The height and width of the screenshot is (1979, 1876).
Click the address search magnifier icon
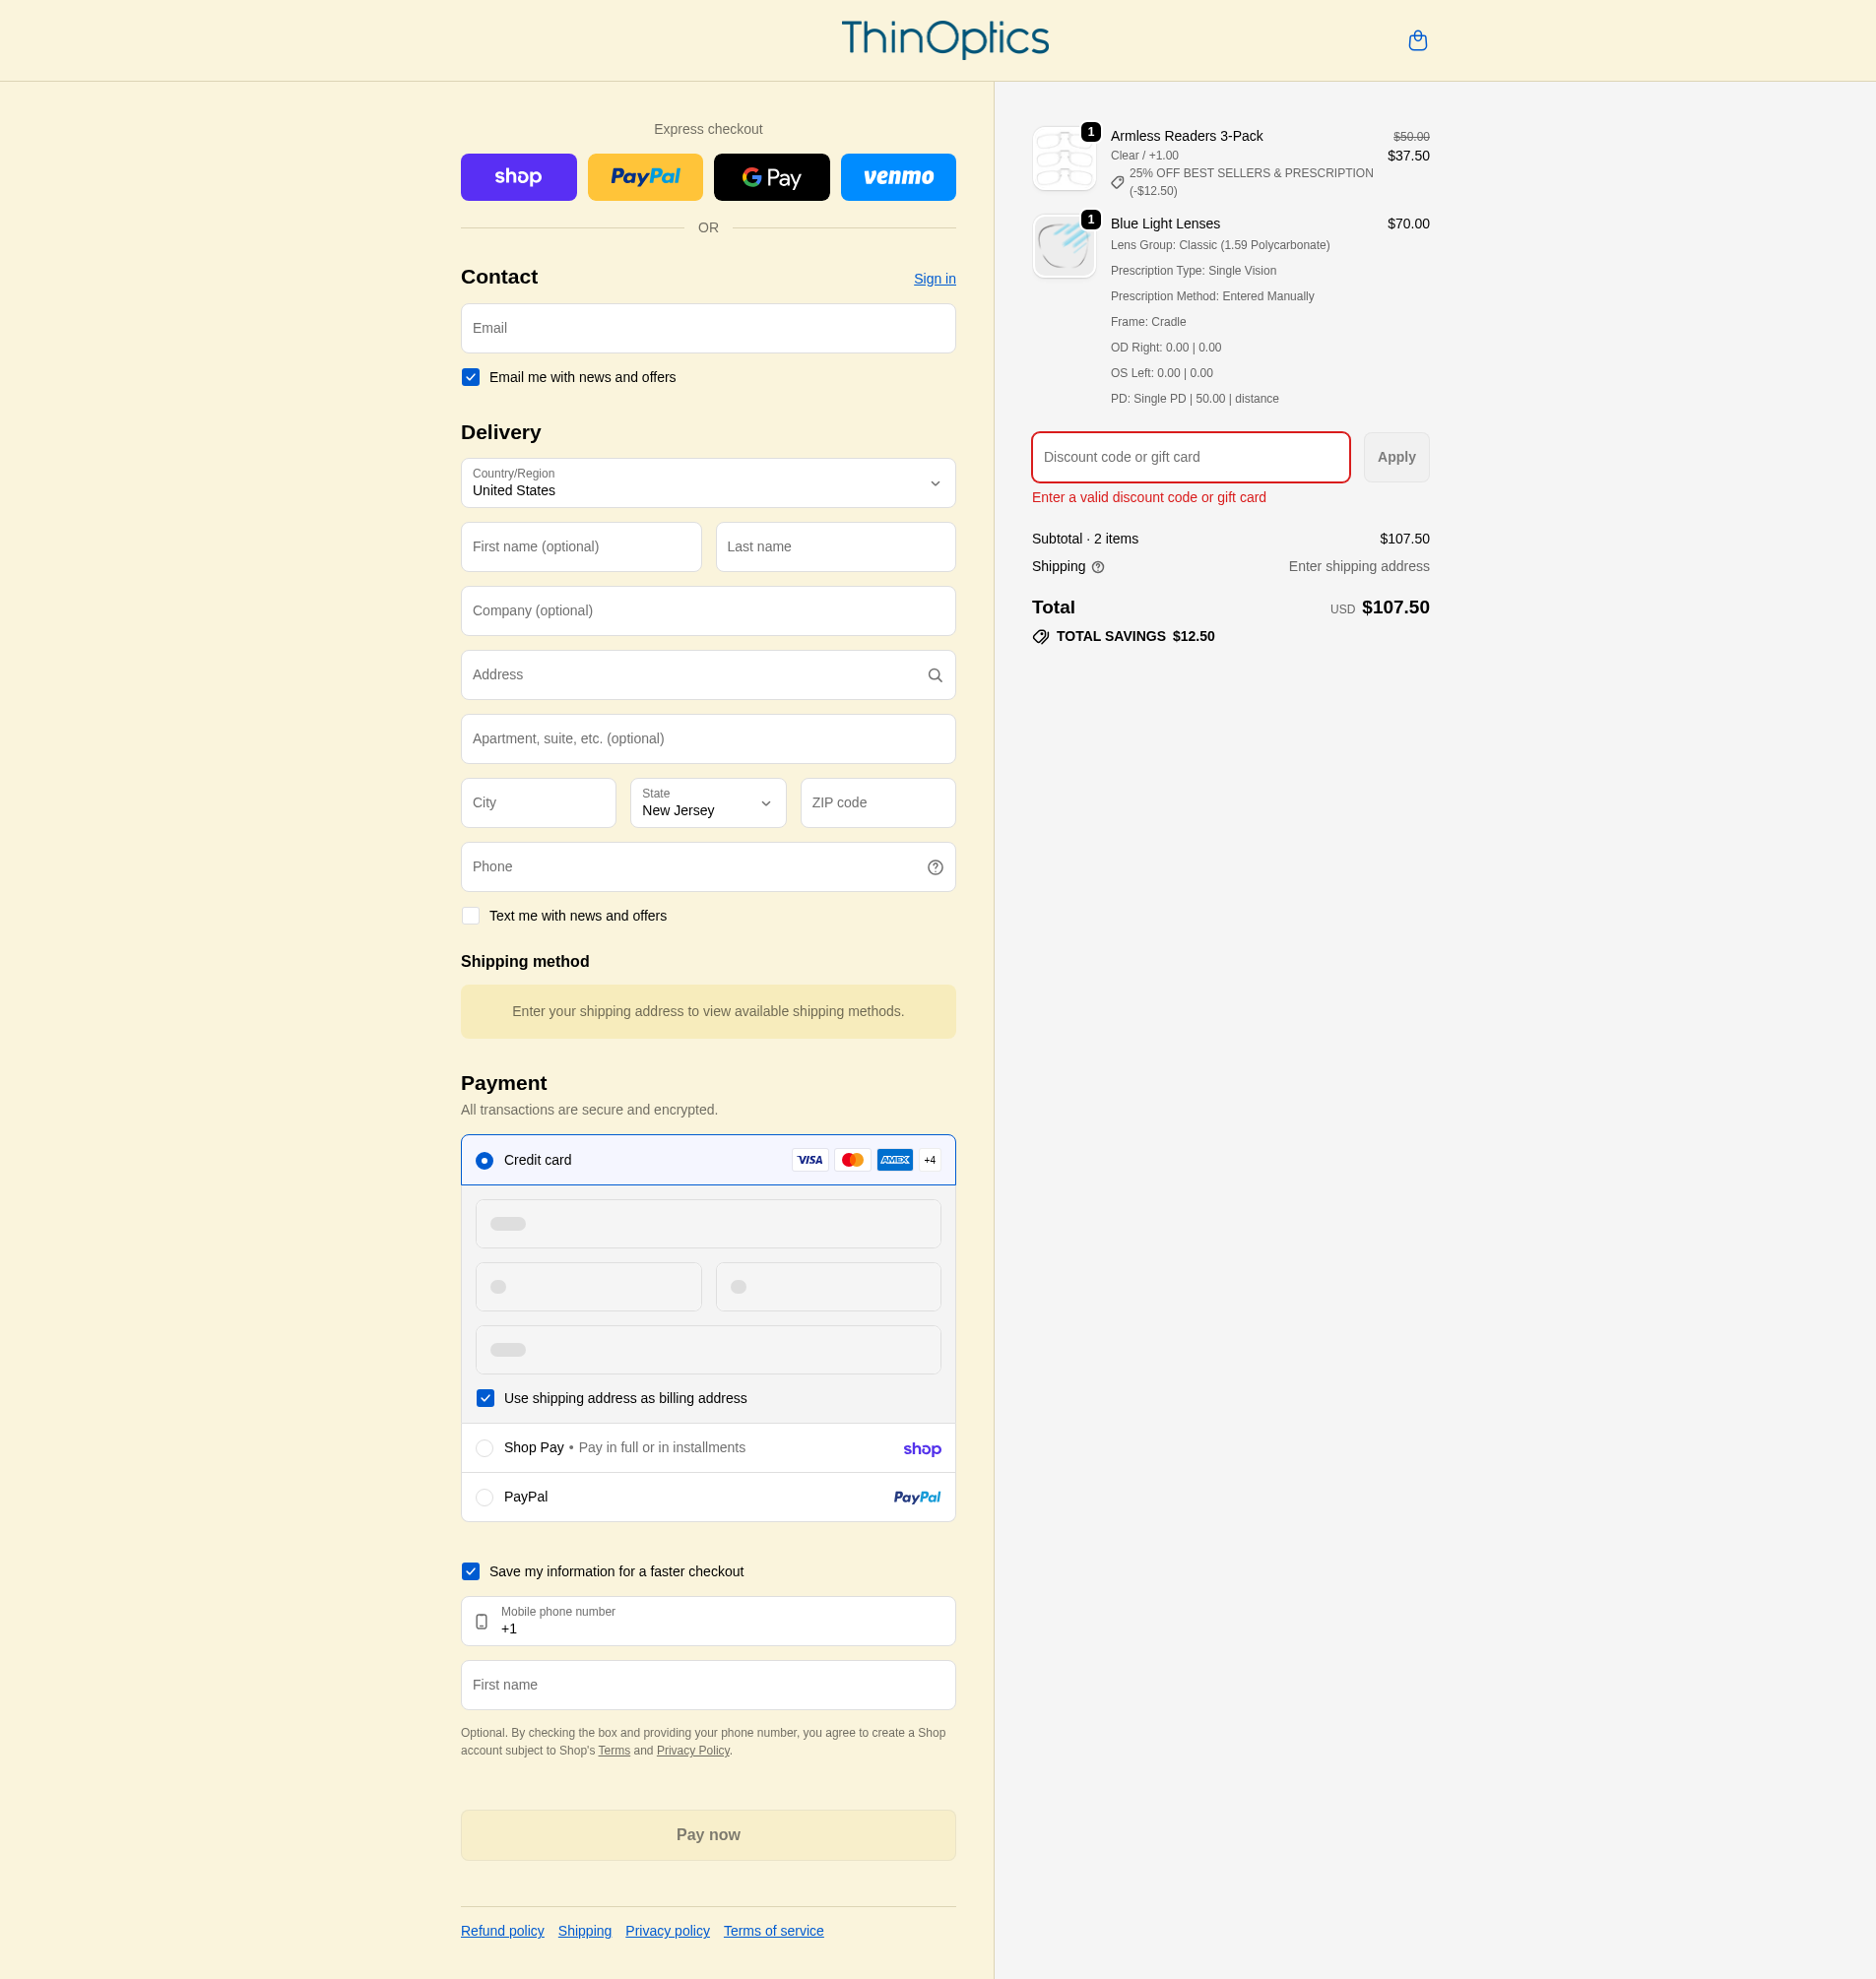pos(935,675)
